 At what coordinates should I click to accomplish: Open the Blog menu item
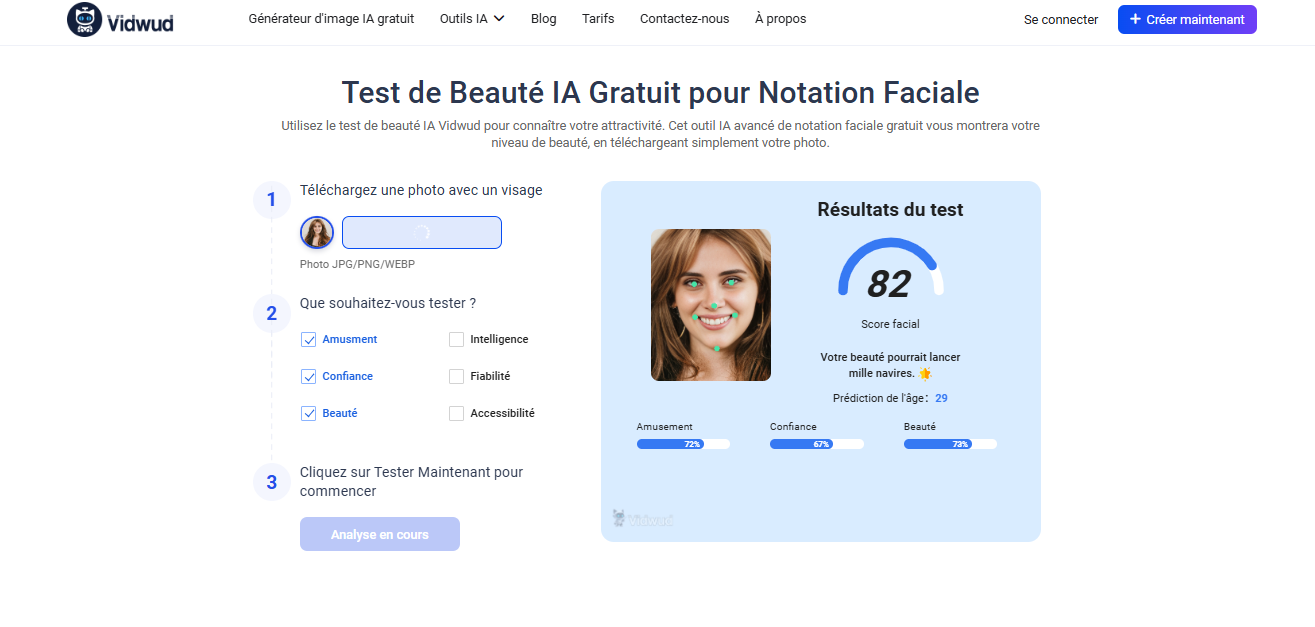[x=543, y=17]
